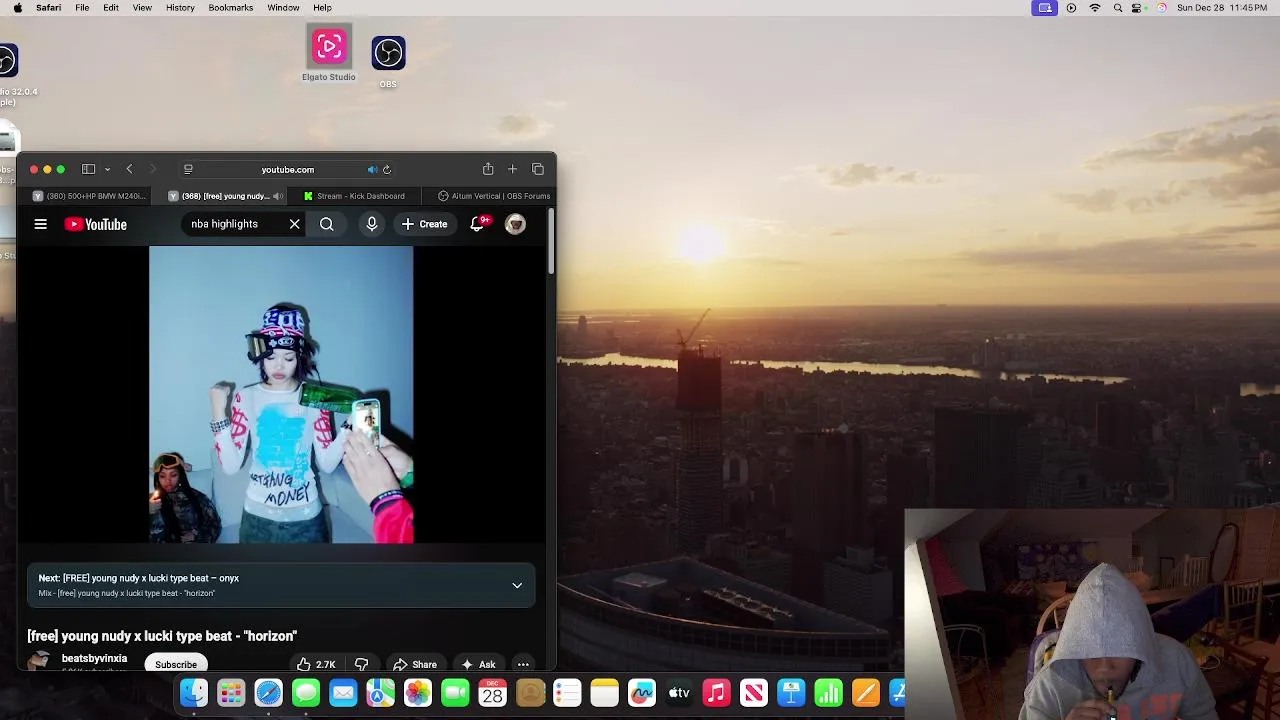Open Numbers from the Dock
The image size is (1280, 720).
(828, 692)
